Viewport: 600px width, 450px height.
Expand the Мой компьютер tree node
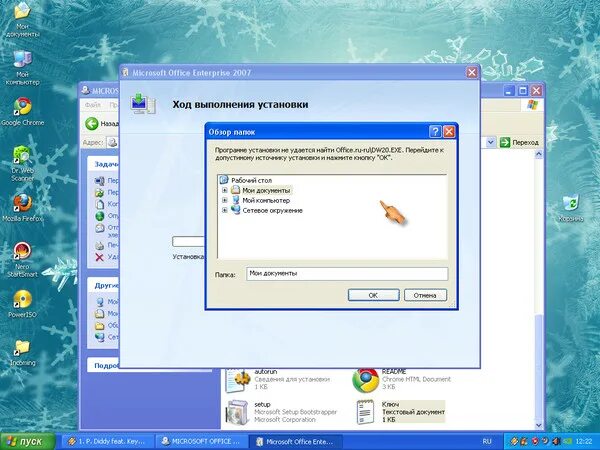(x=225, y=200)
